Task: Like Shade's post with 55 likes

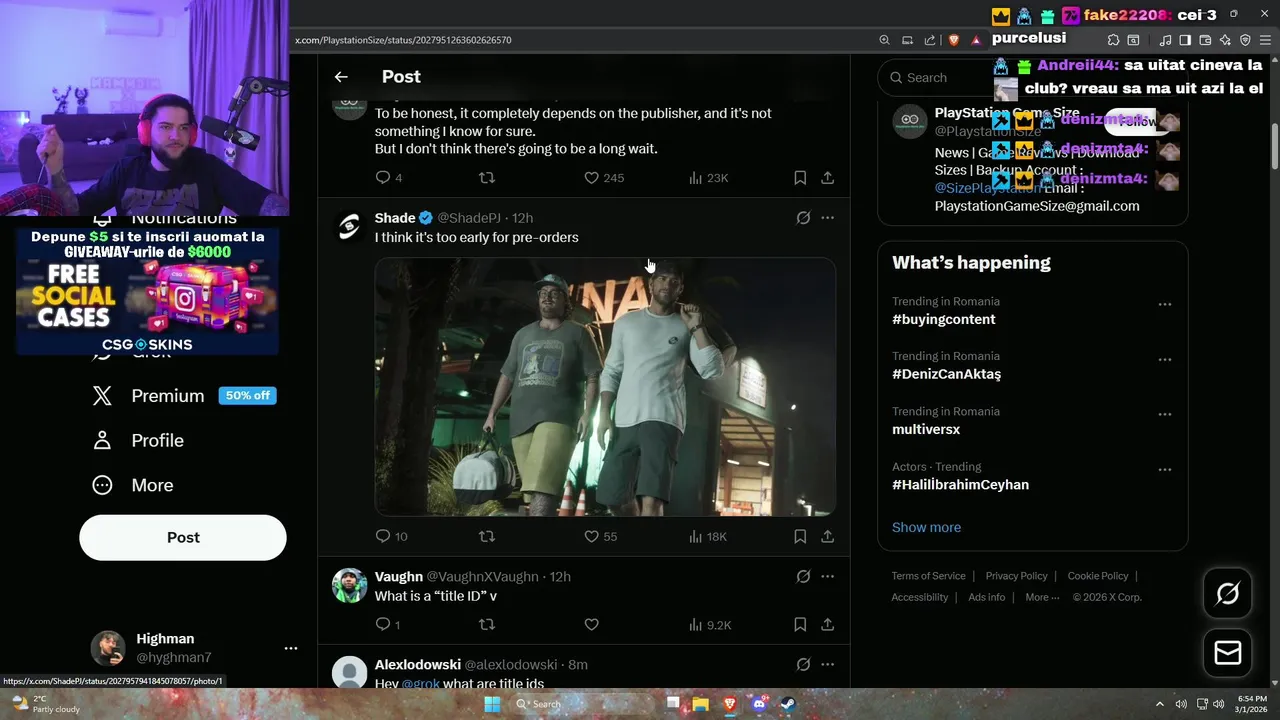Action: 601,537
